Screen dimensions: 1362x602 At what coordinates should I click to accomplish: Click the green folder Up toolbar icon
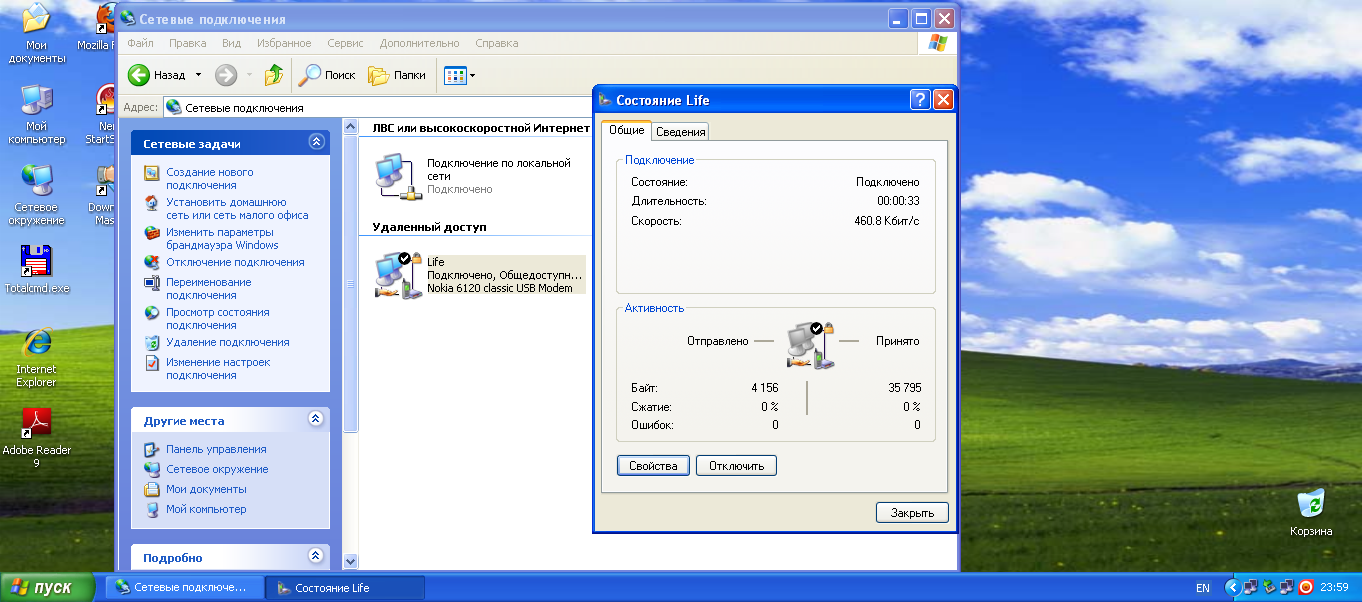point(274,75)
